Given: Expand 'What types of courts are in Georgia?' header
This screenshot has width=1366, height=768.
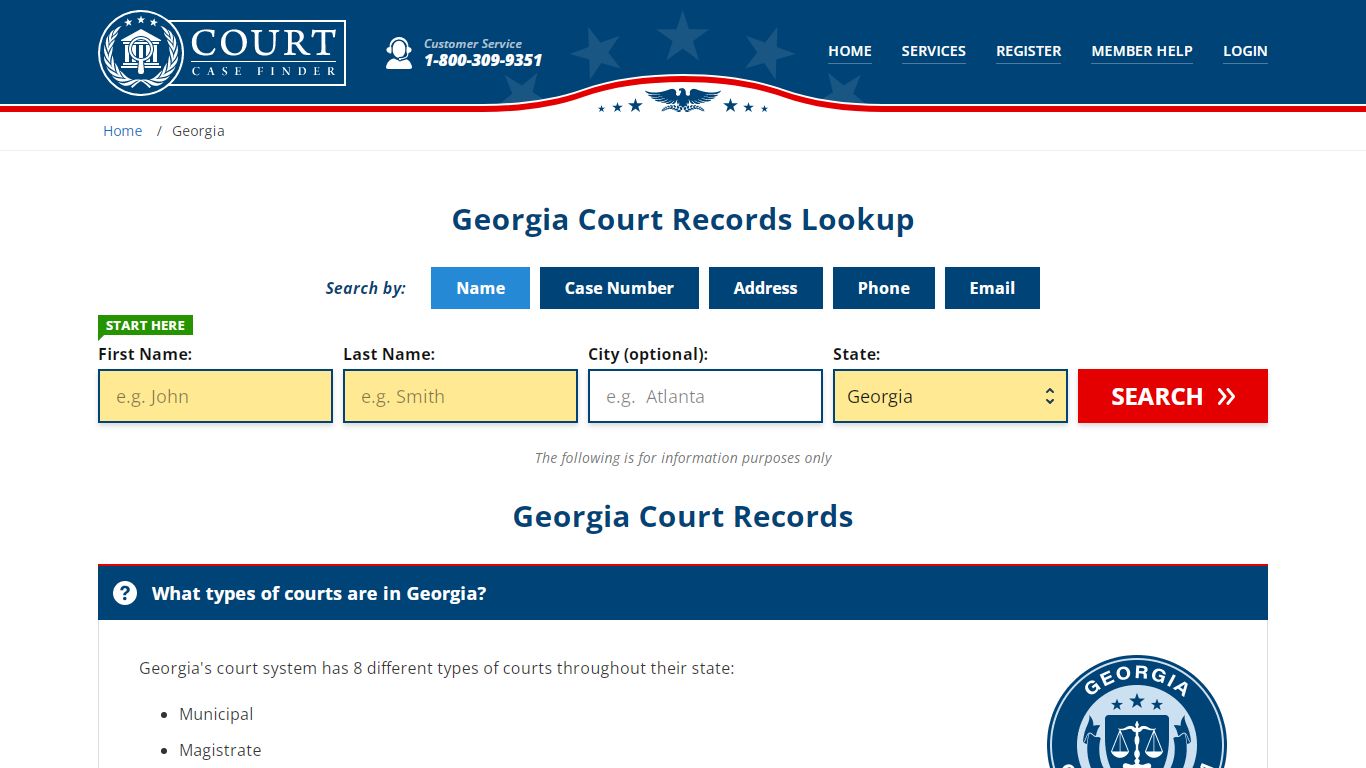Looking at the screenshot, I should tap(683, 593).
